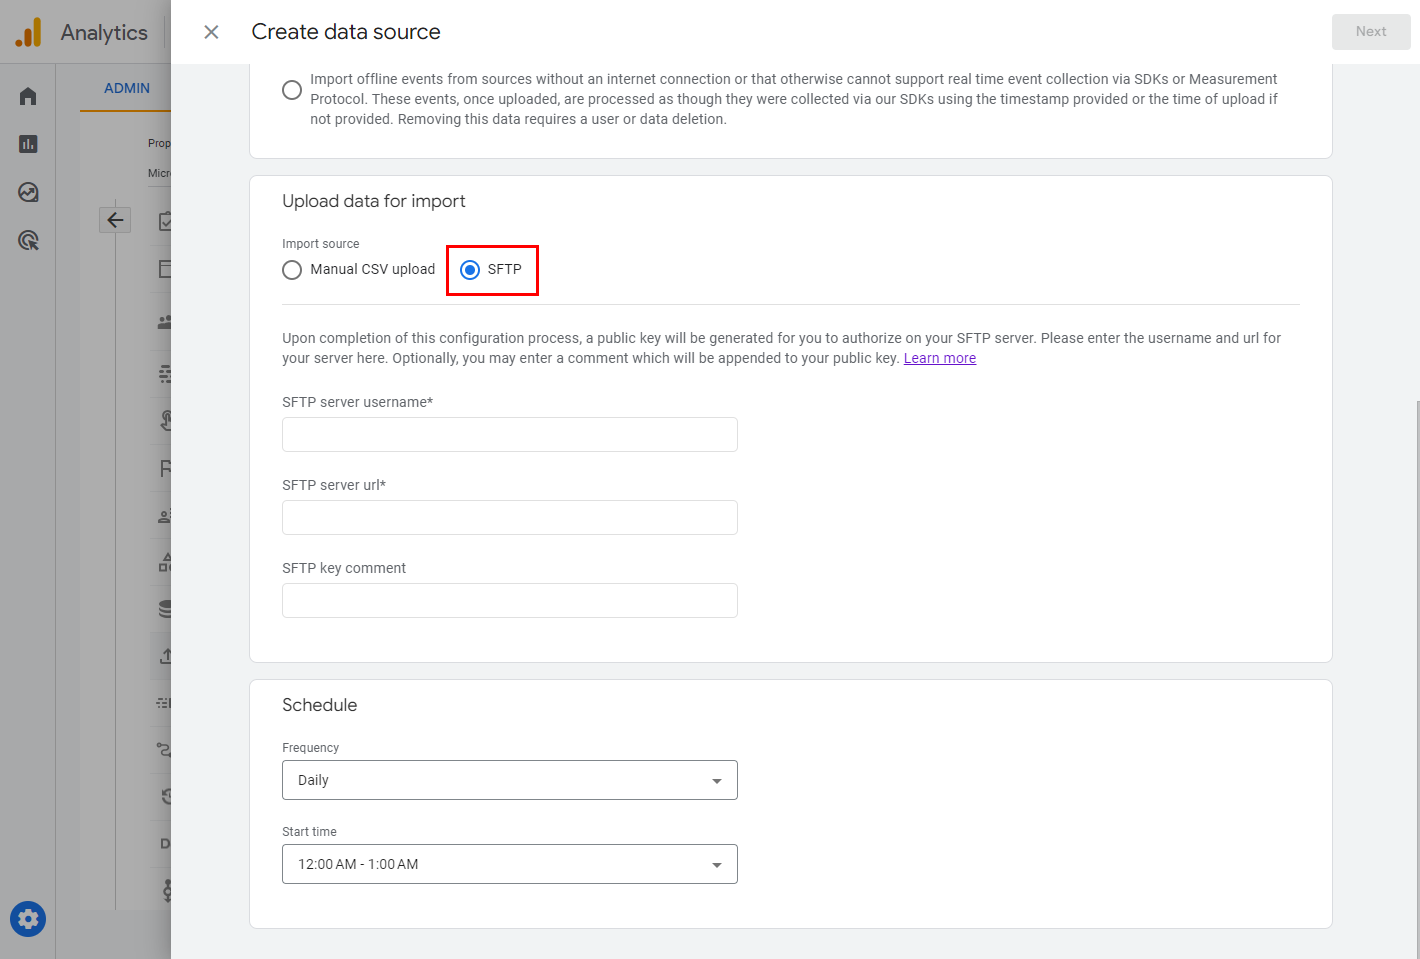Open the Learn more link
Screen dimensions: 1420x959
click(939, 358)
